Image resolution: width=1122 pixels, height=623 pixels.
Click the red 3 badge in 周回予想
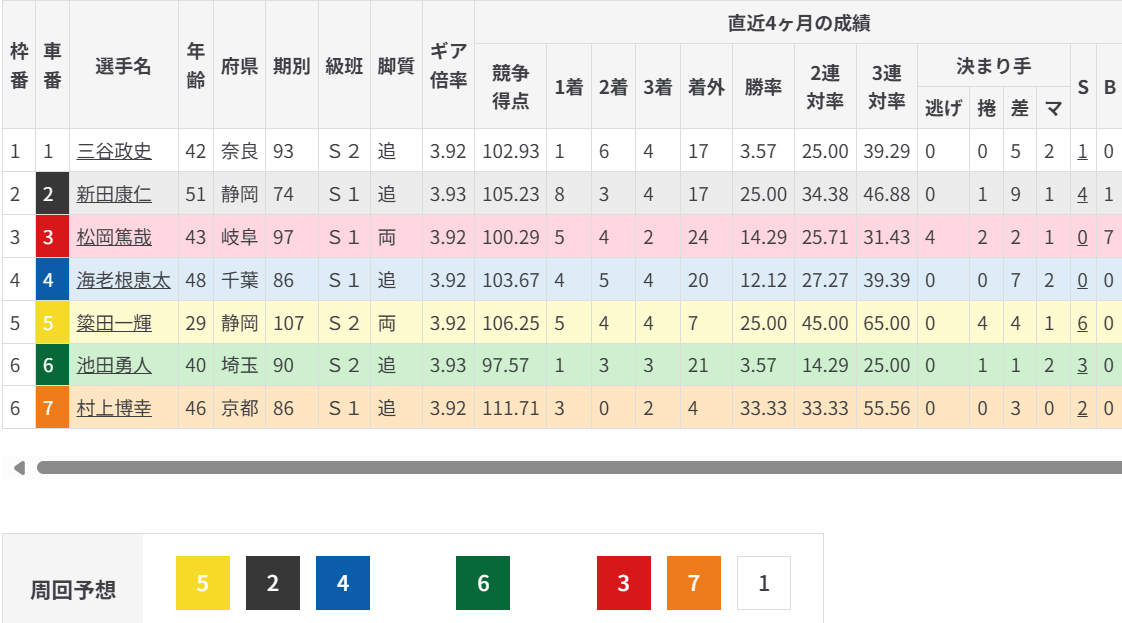[x=624, y=583]
